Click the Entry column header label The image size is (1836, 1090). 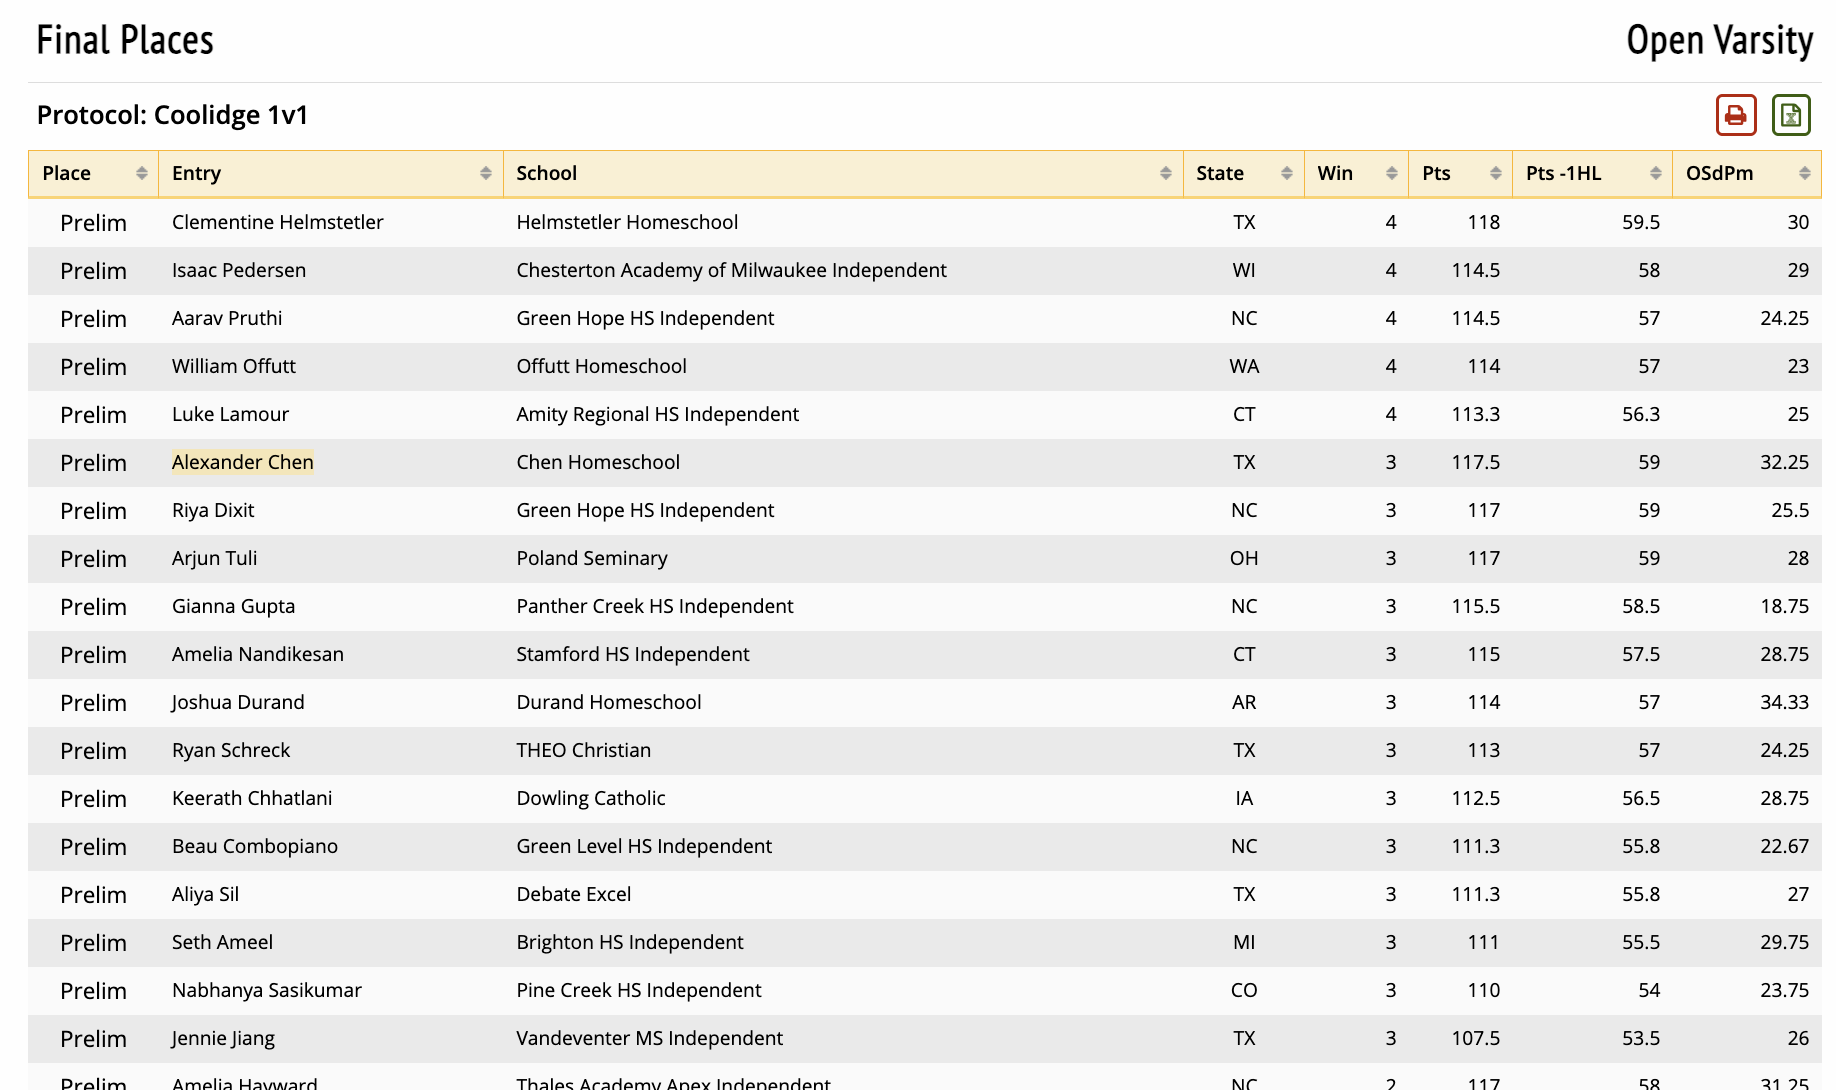196,174
